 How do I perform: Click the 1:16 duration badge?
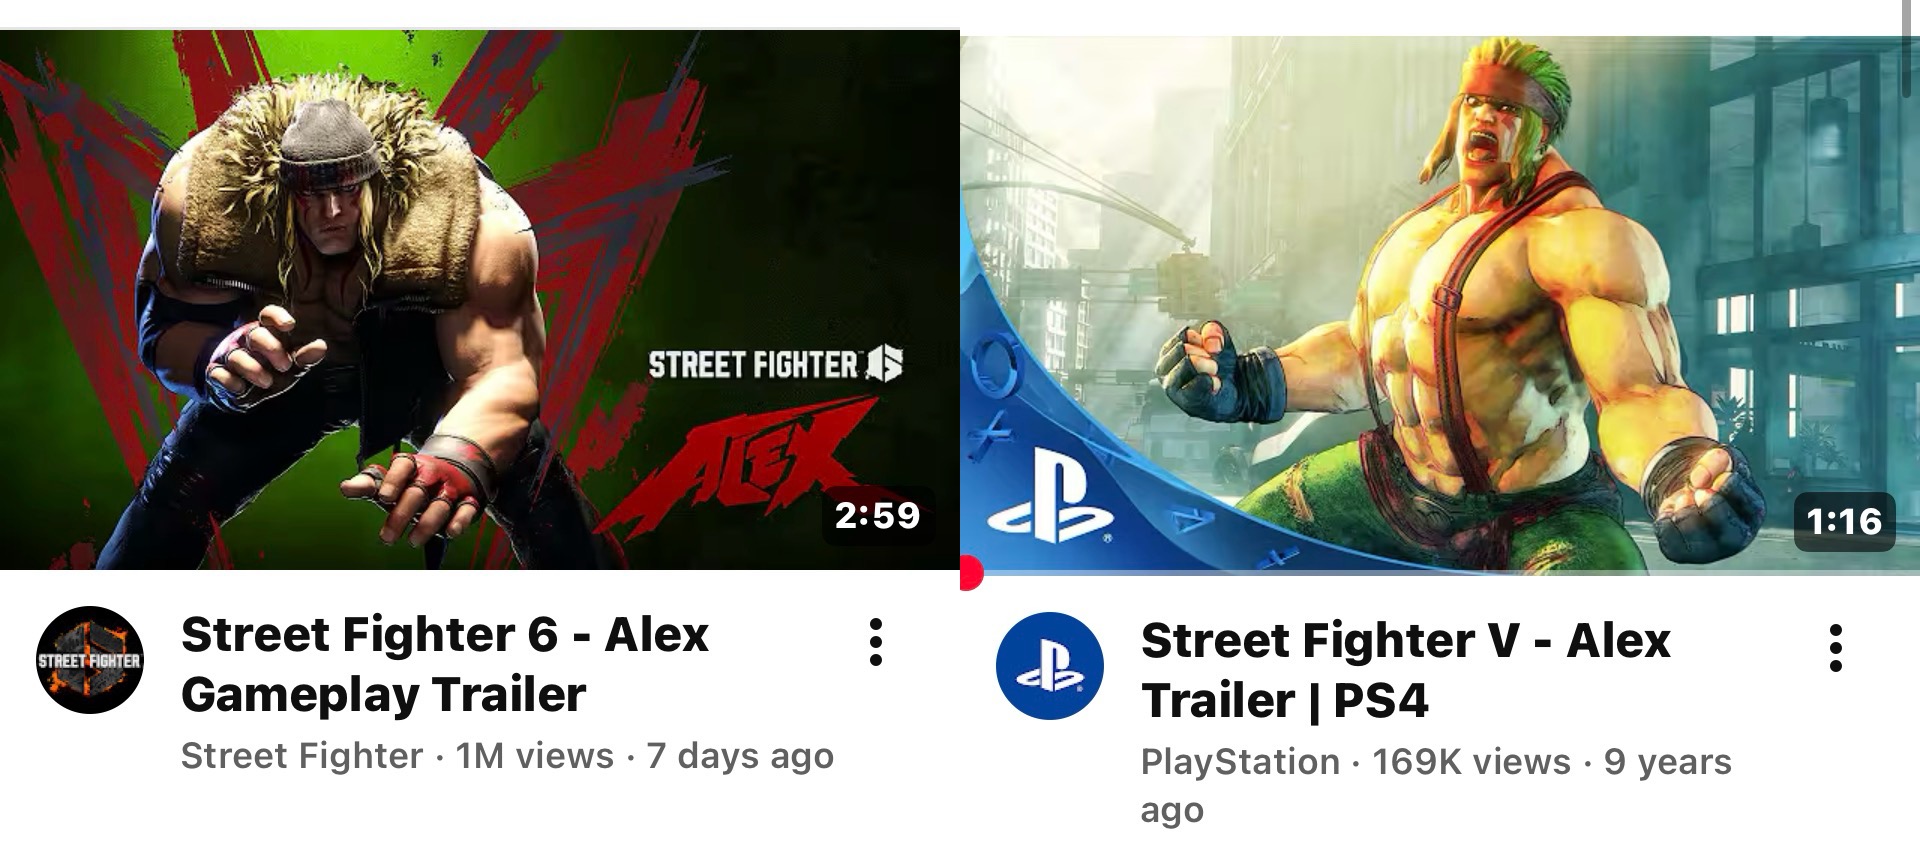[x=1845, y=521]
